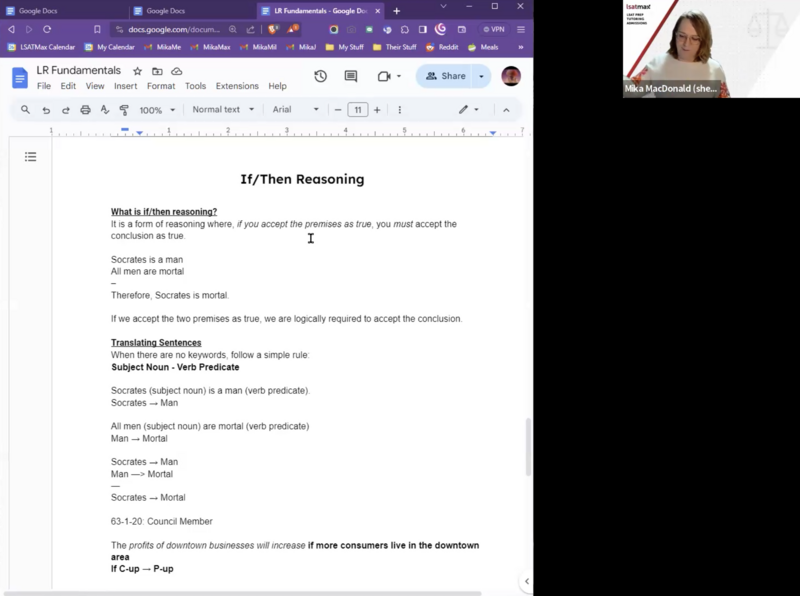Open version history clock icon
This screenshot has width=800, height=596.
pyautogui.click(x=320, y=76)
